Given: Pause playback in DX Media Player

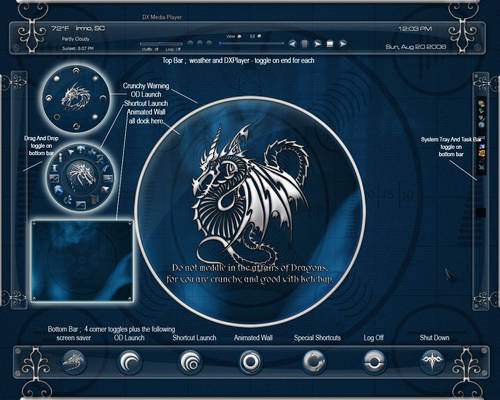Looking at the screenshot, I should coord(304,44).
